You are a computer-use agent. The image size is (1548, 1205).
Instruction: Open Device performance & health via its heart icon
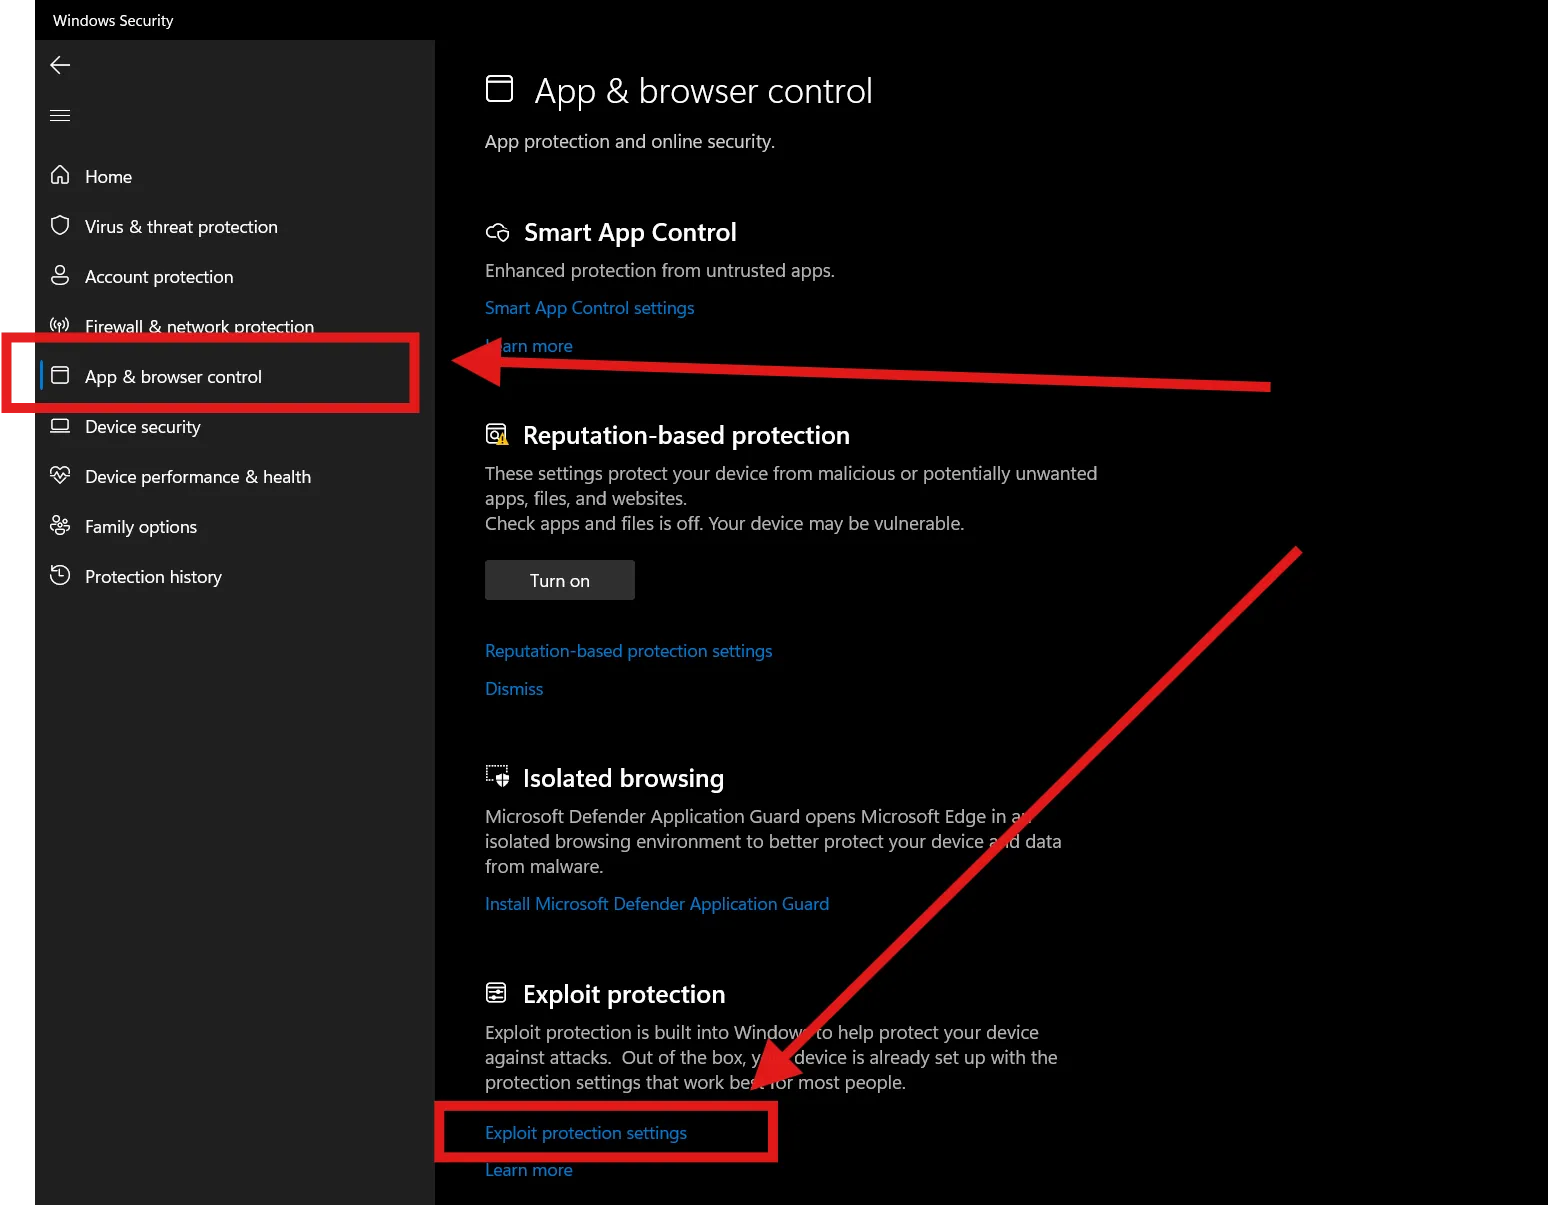pos(60,476)
